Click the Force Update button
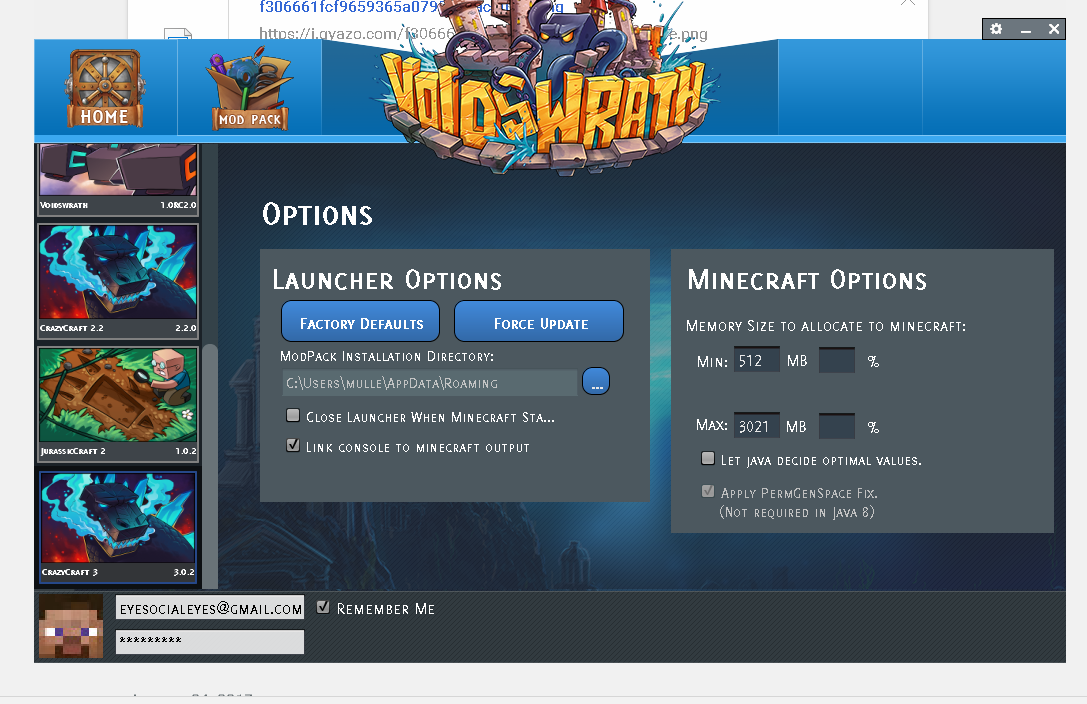Viewport: 1087px width, 704px height. tap(539, 322)
